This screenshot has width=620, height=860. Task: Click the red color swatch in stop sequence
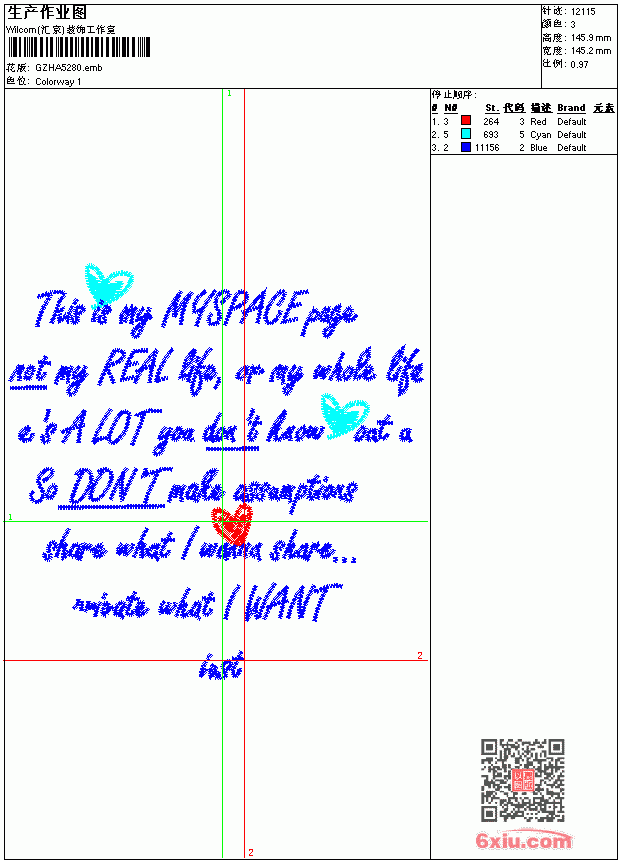point(466,121)
